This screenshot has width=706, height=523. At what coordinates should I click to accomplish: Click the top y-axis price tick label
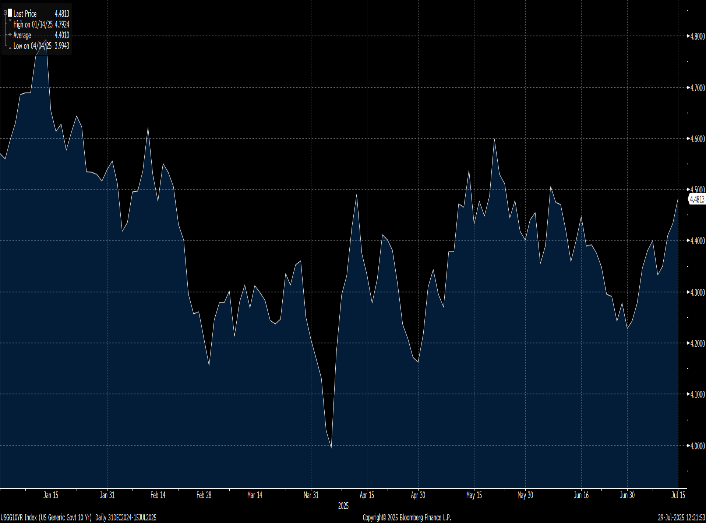[696, 36]
